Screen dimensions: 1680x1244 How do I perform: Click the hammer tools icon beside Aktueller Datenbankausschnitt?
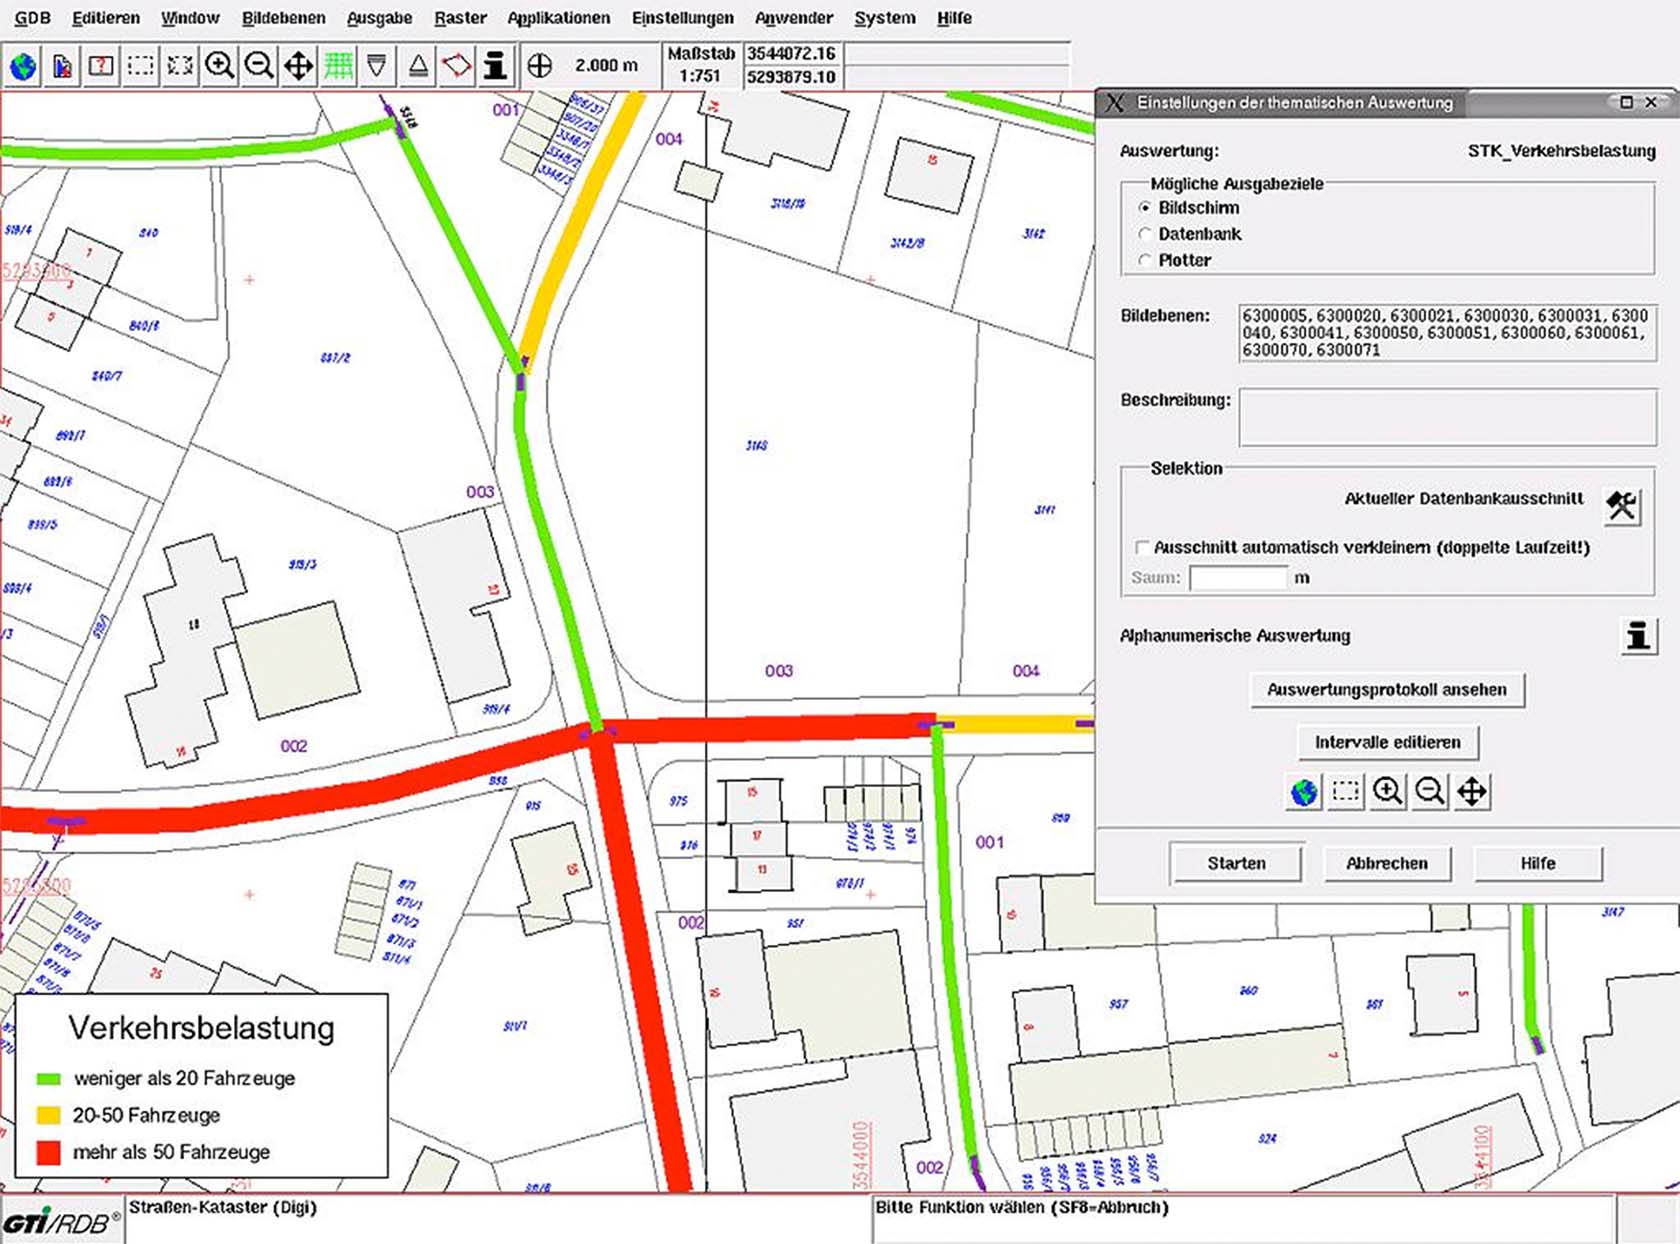[x=1622, y=505]
